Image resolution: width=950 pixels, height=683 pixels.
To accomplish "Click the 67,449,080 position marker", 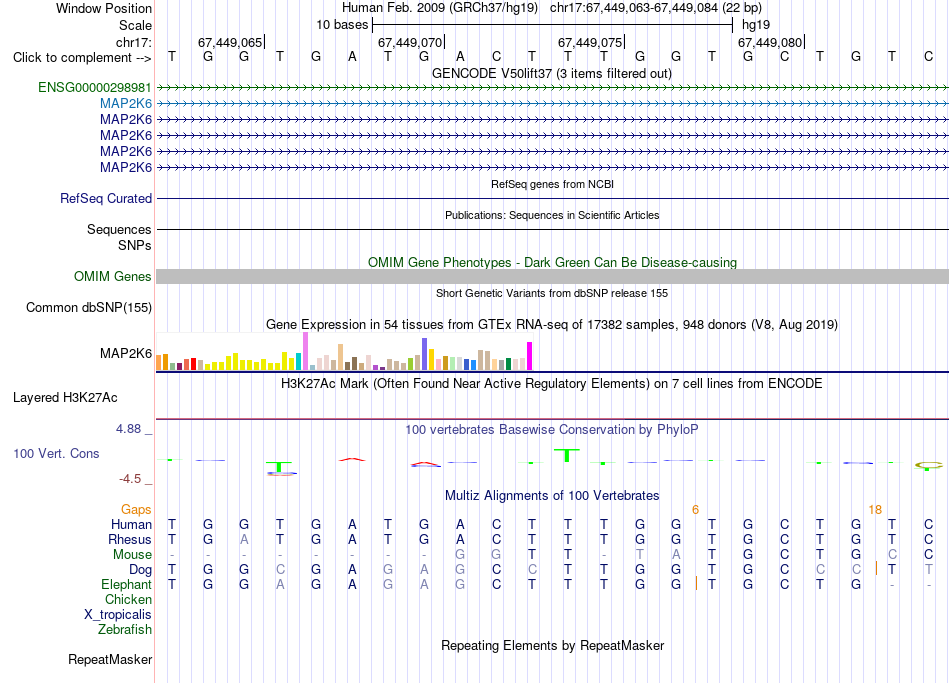I will [771, 42].
